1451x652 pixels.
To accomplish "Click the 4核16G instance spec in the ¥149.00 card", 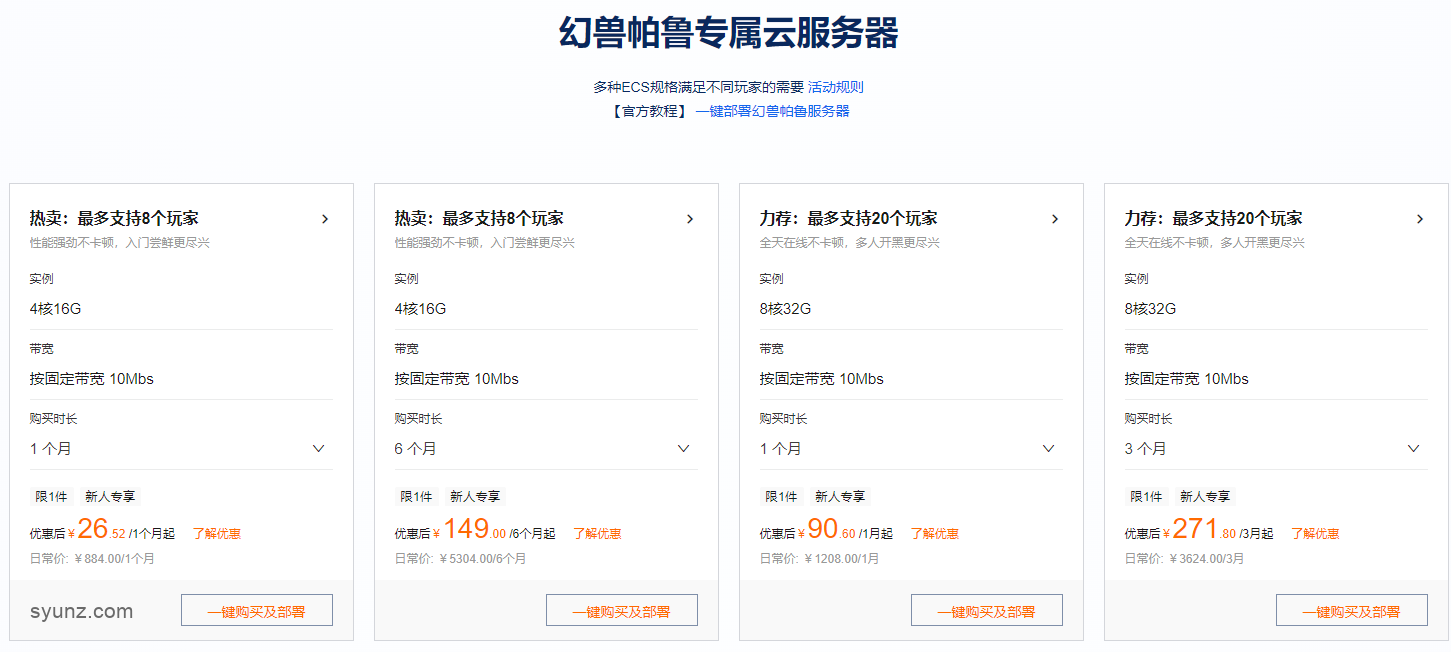I will [x=421, y=309].
